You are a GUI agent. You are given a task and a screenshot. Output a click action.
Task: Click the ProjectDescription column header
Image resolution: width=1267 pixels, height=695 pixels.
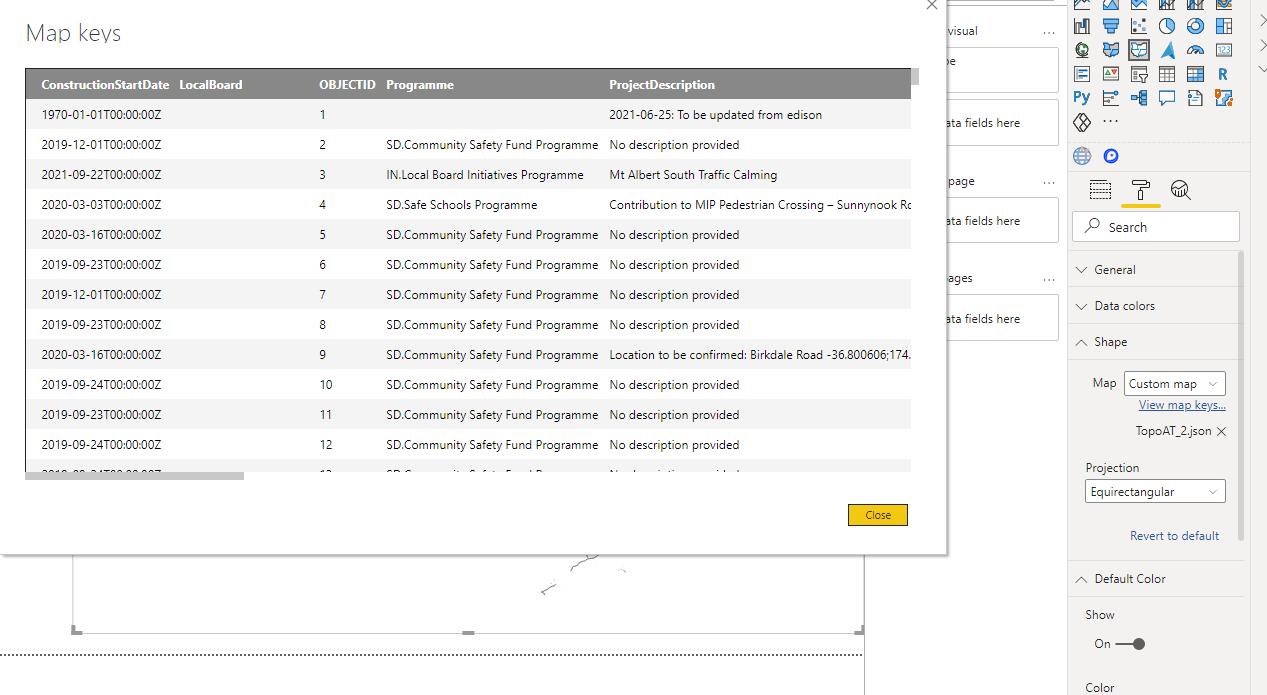[662, 85]
